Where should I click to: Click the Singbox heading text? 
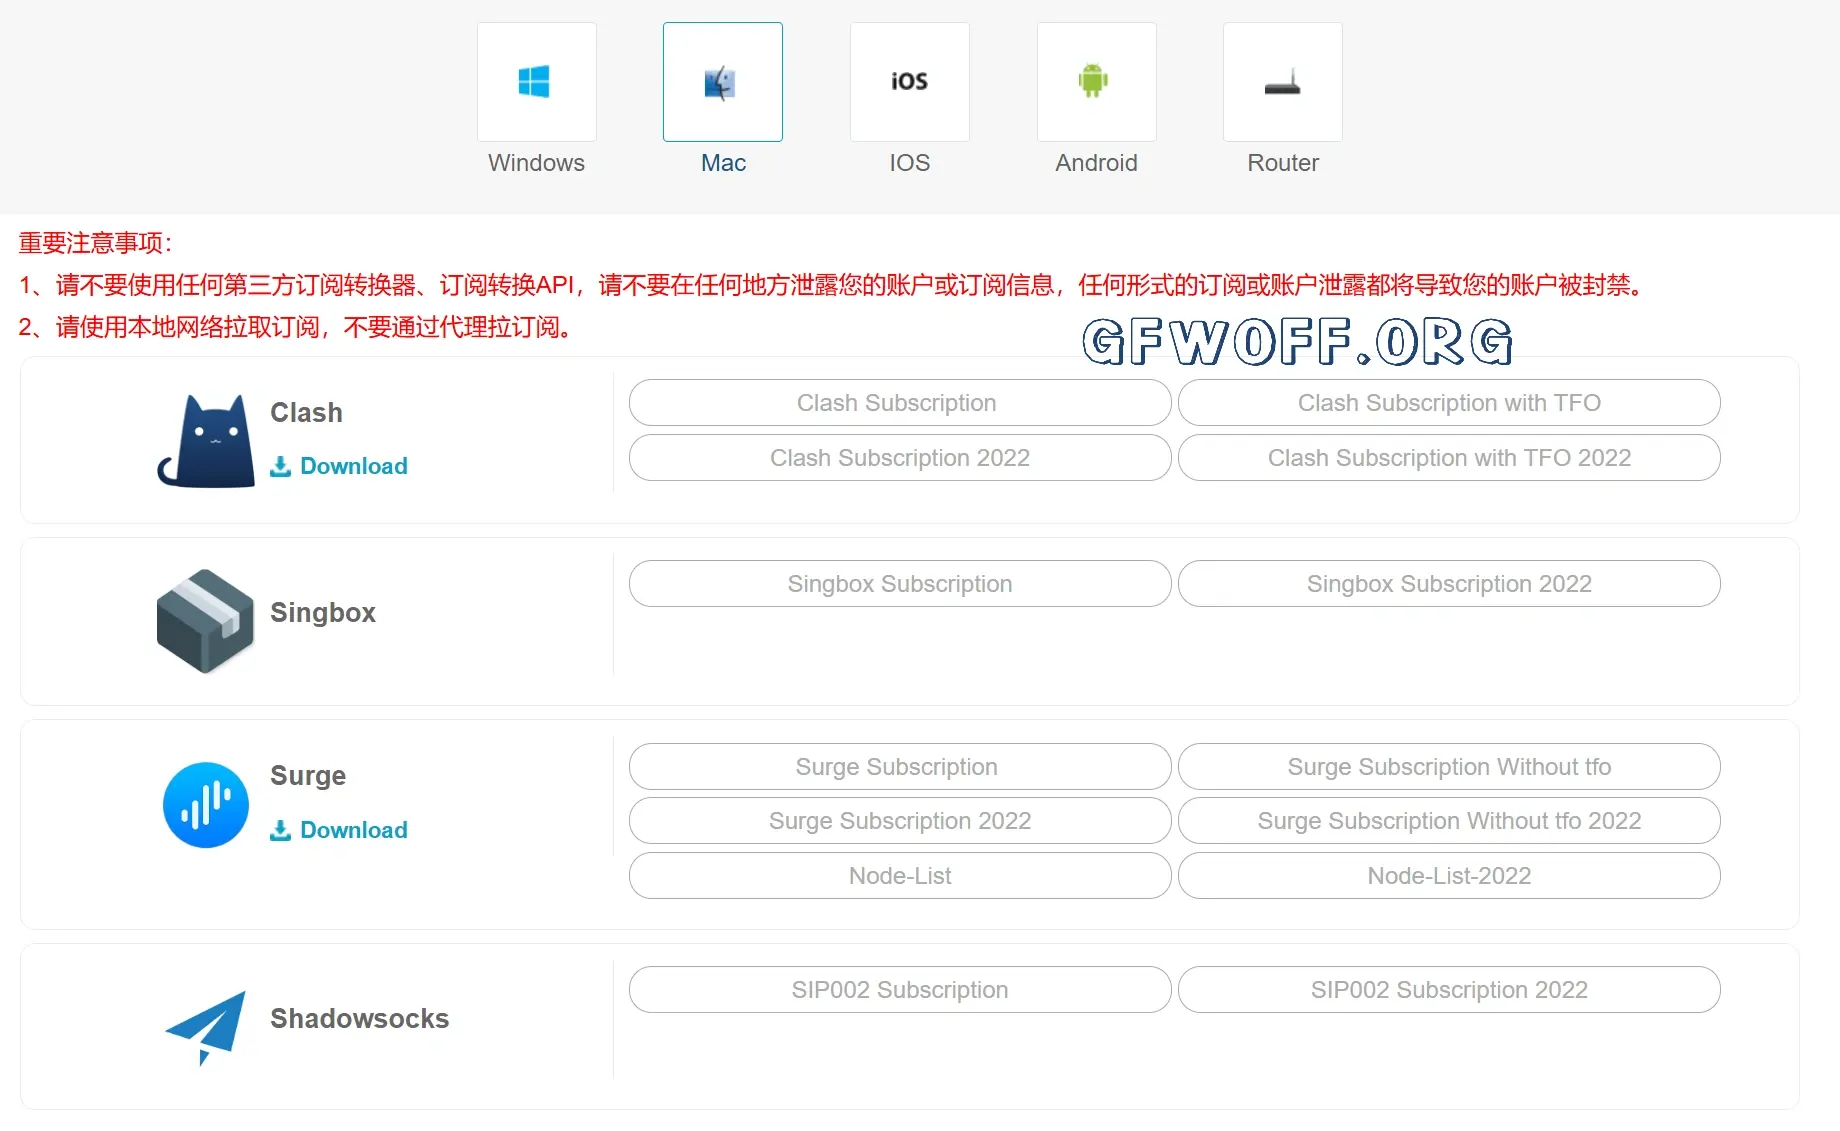(x=323, y=613)
